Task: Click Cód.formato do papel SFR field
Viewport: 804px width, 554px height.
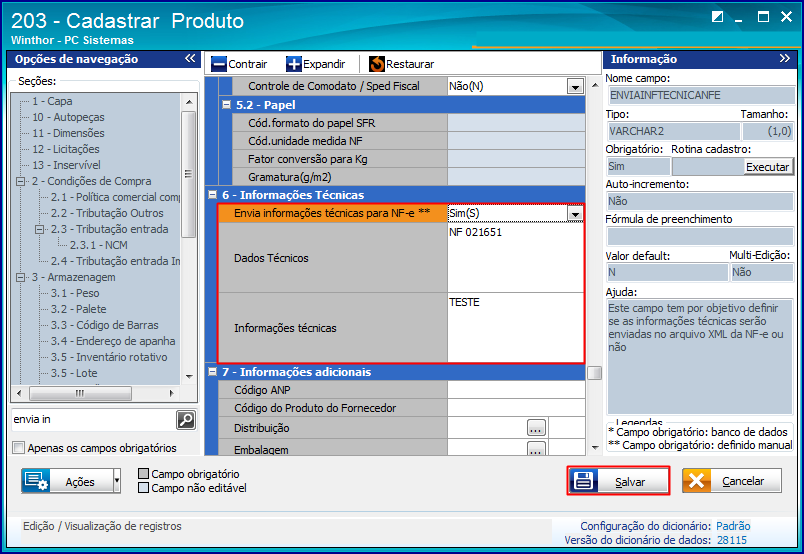Action: pos(516,123)
